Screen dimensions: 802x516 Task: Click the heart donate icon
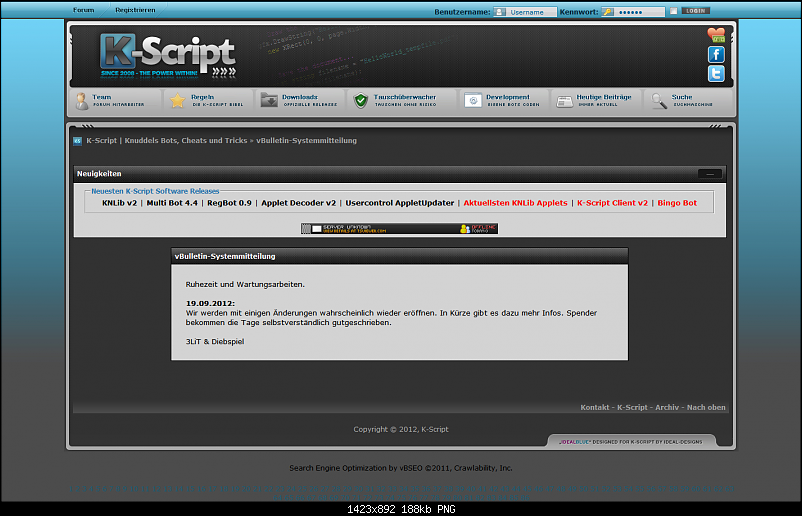[x=716, y=35]
